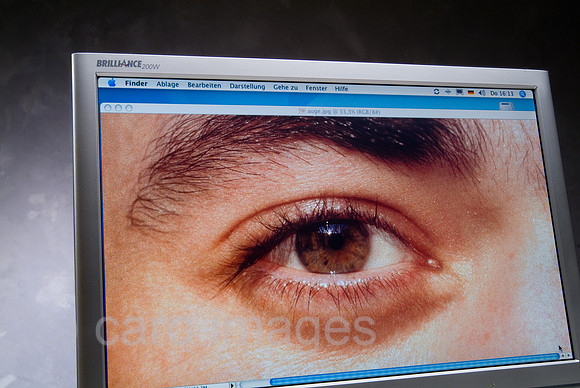Open the Hilfe menu
This screenshot has height=388, width=580.
[341, 89]
